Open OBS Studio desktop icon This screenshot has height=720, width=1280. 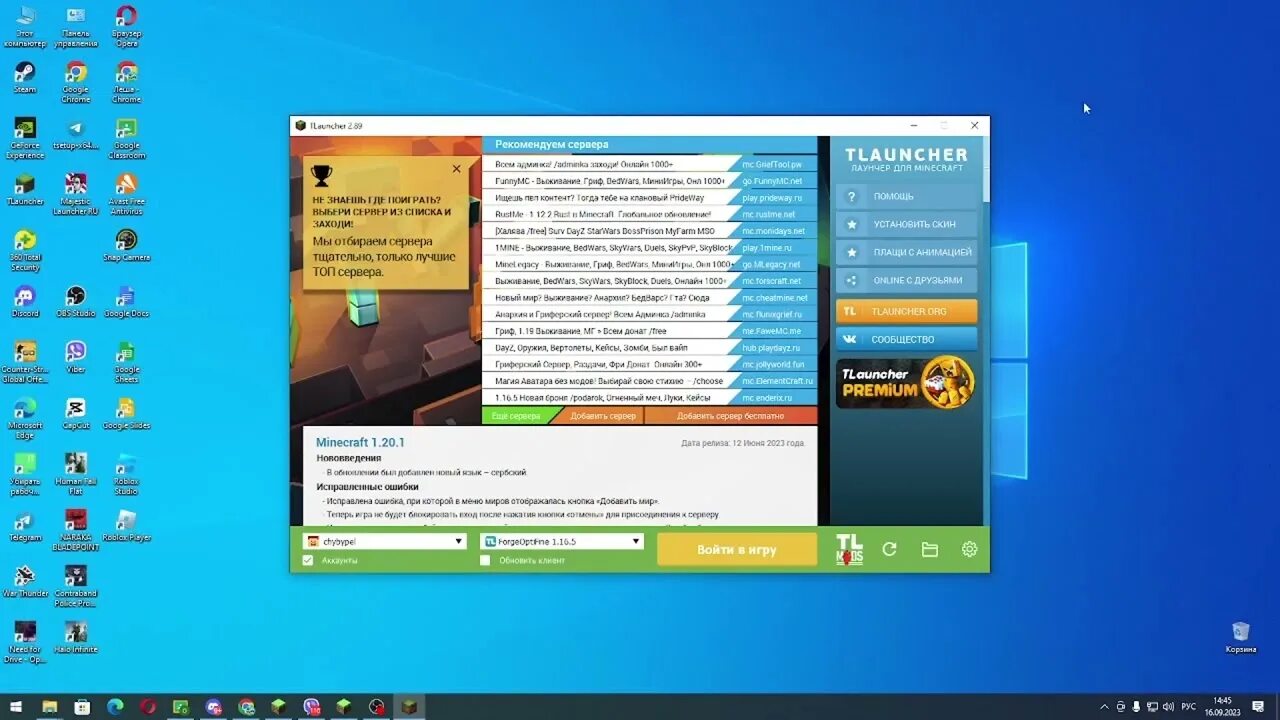pos(75,301)
